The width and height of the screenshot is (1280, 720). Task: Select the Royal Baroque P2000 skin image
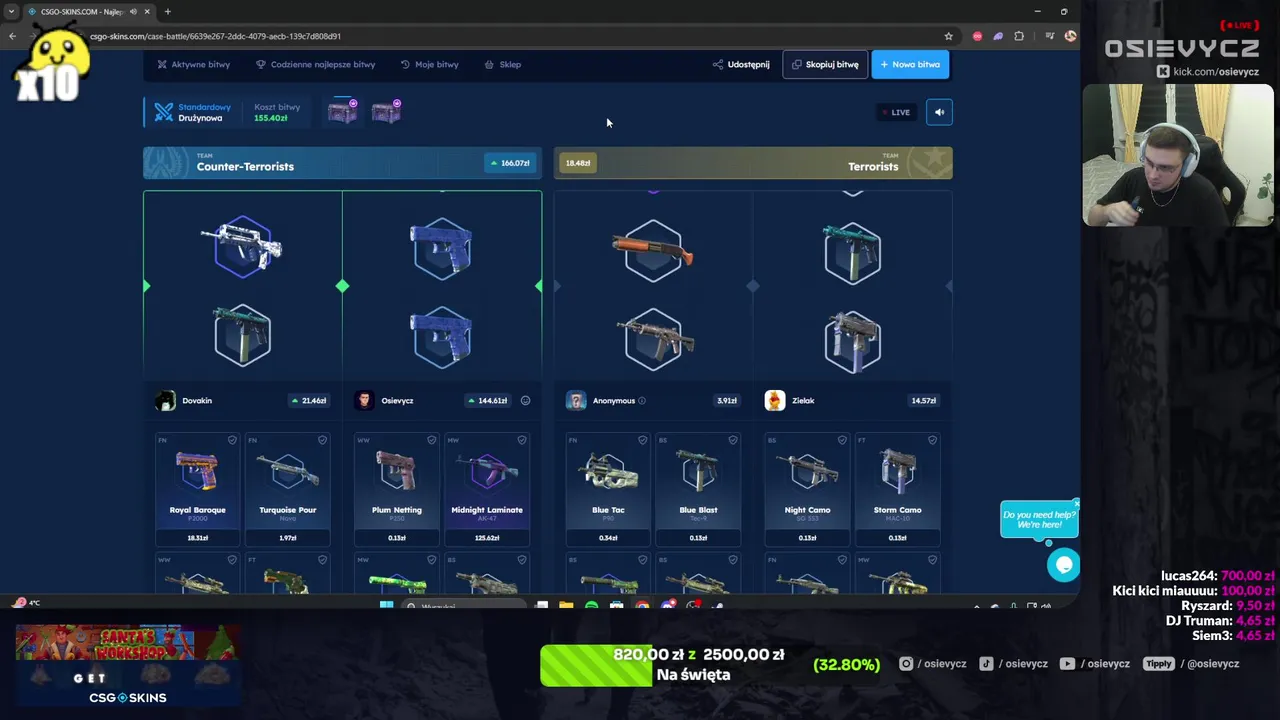(x=197, y=471)
